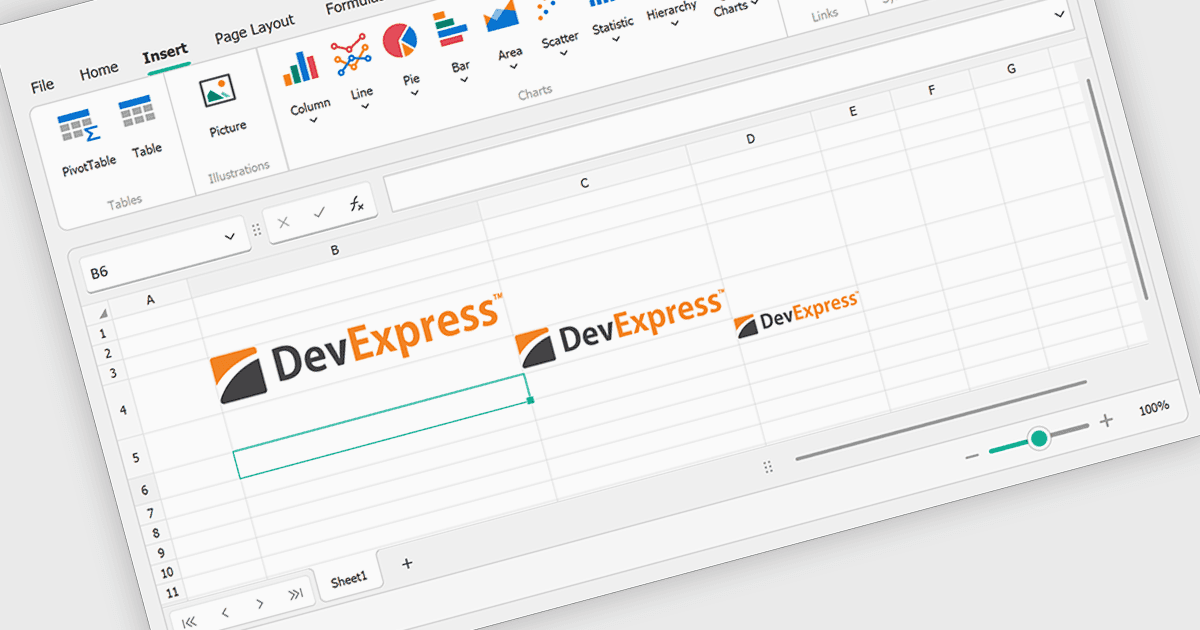1200x630 pixels.
Task: Go to the first sheet tab
Action: coord(190,621)
